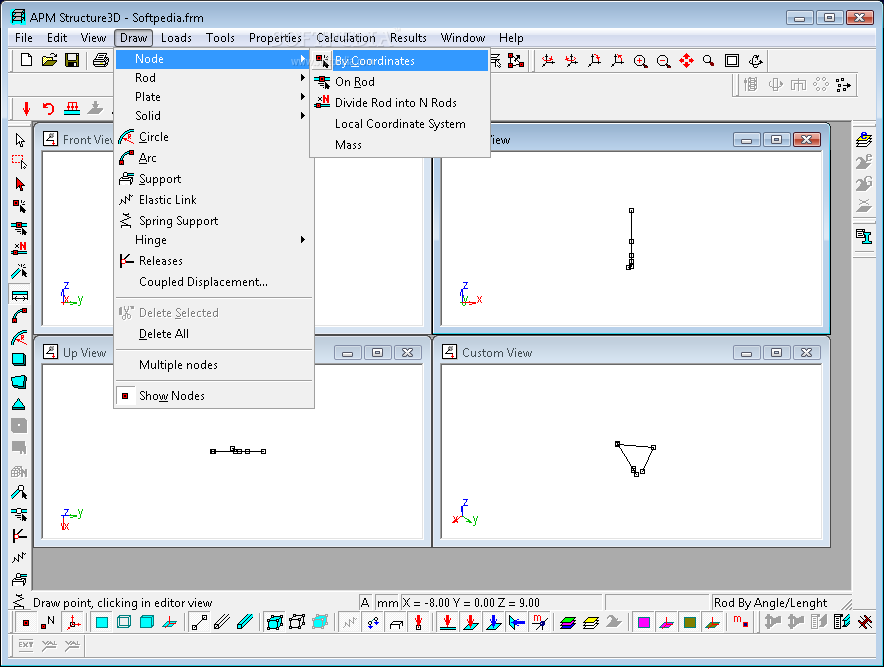
Task: Click the red Undo arrow icon
Action: point(48,108)
